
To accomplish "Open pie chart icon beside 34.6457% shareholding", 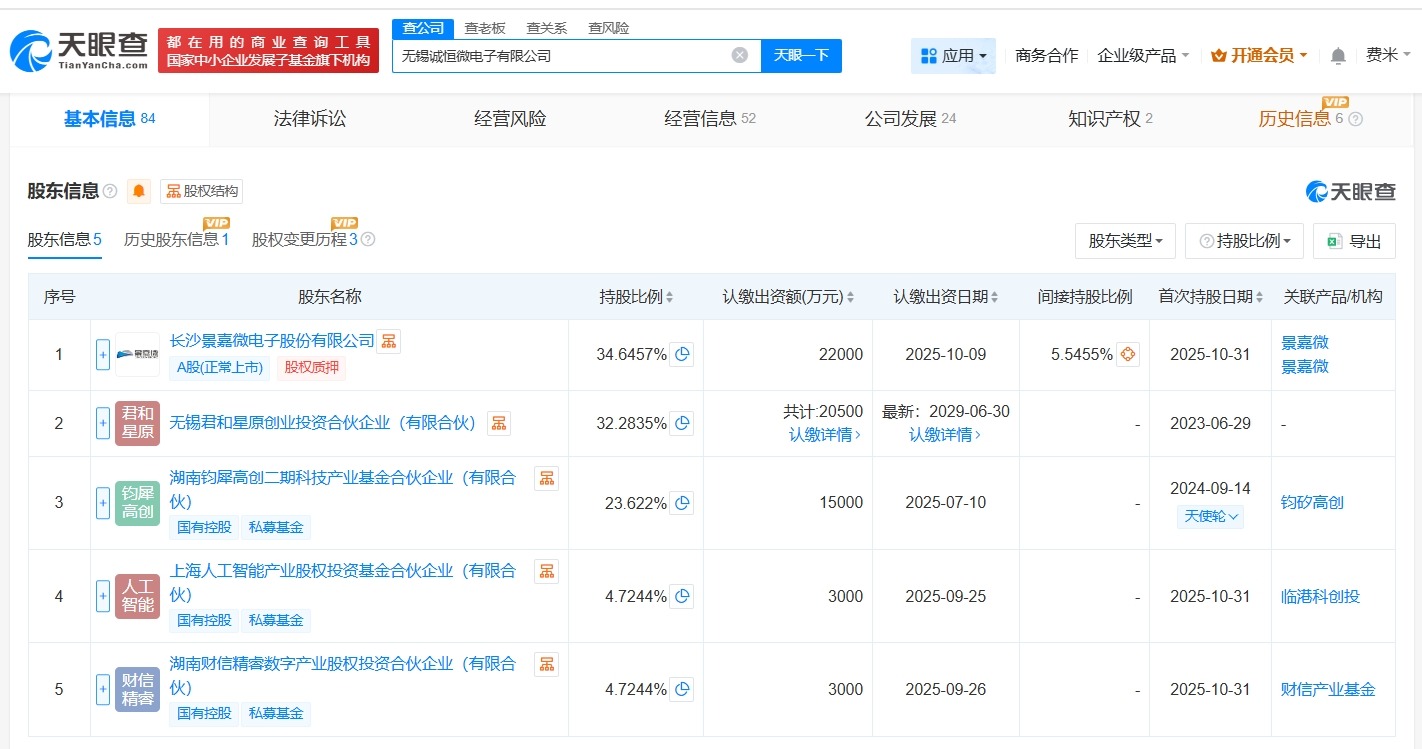I will pos(682,354).
